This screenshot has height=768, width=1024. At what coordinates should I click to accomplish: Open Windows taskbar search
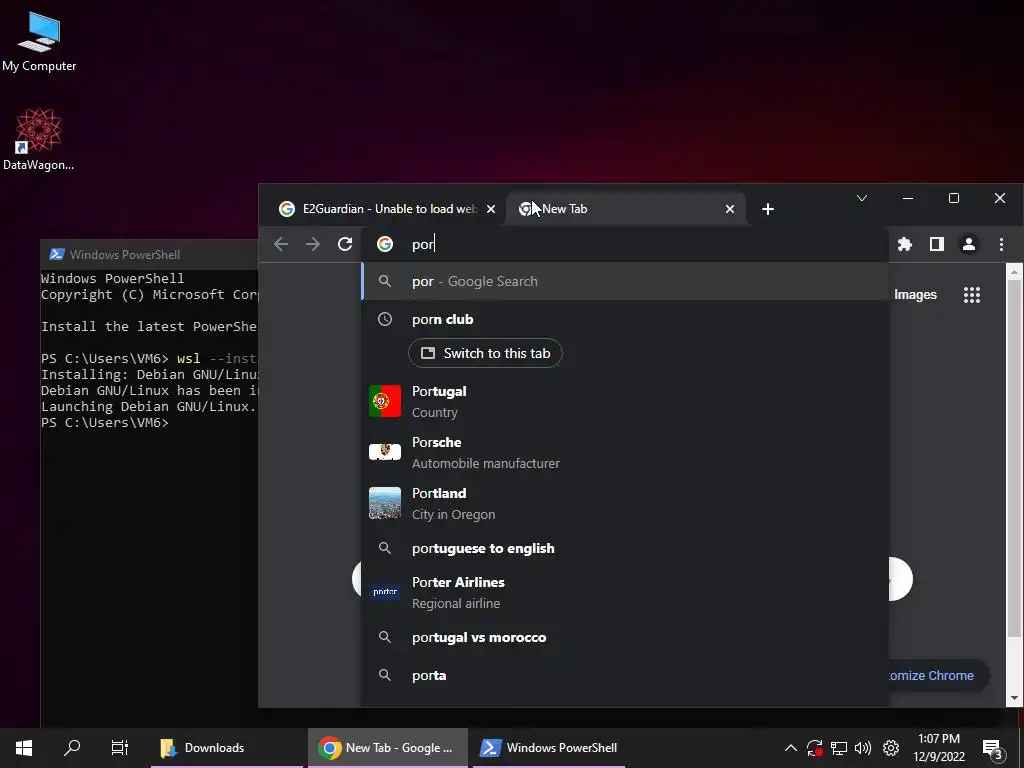72,748
